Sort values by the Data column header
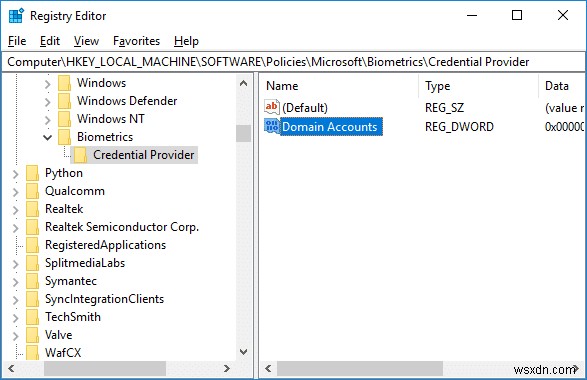The image size is (587, 380). pyautogui.click(x=562, y=86)
